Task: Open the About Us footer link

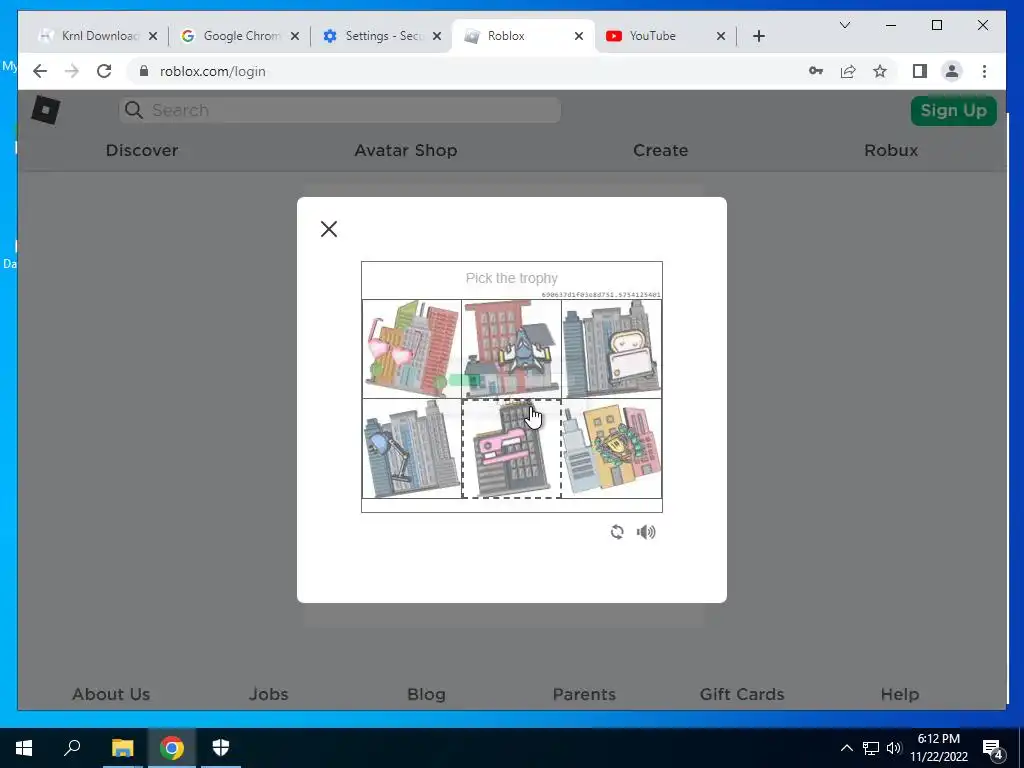Action: [111, 694]
